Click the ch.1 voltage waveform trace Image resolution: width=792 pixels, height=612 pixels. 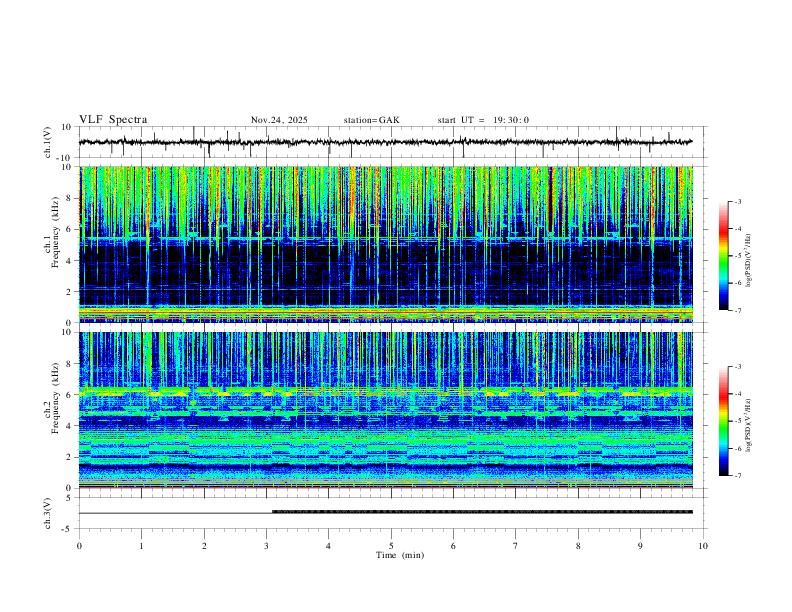[385, 142]
